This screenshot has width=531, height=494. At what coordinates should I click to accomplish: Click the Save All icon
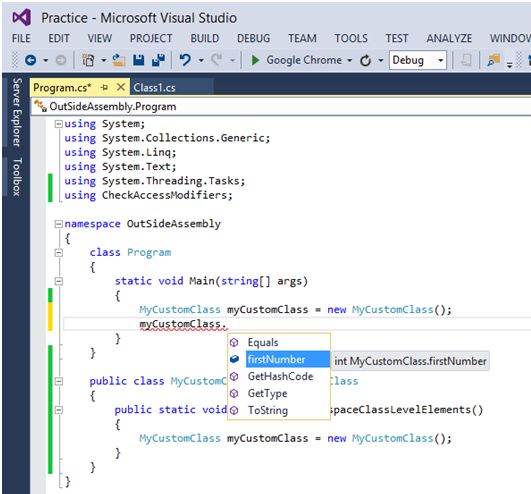(x=158, y=60)
